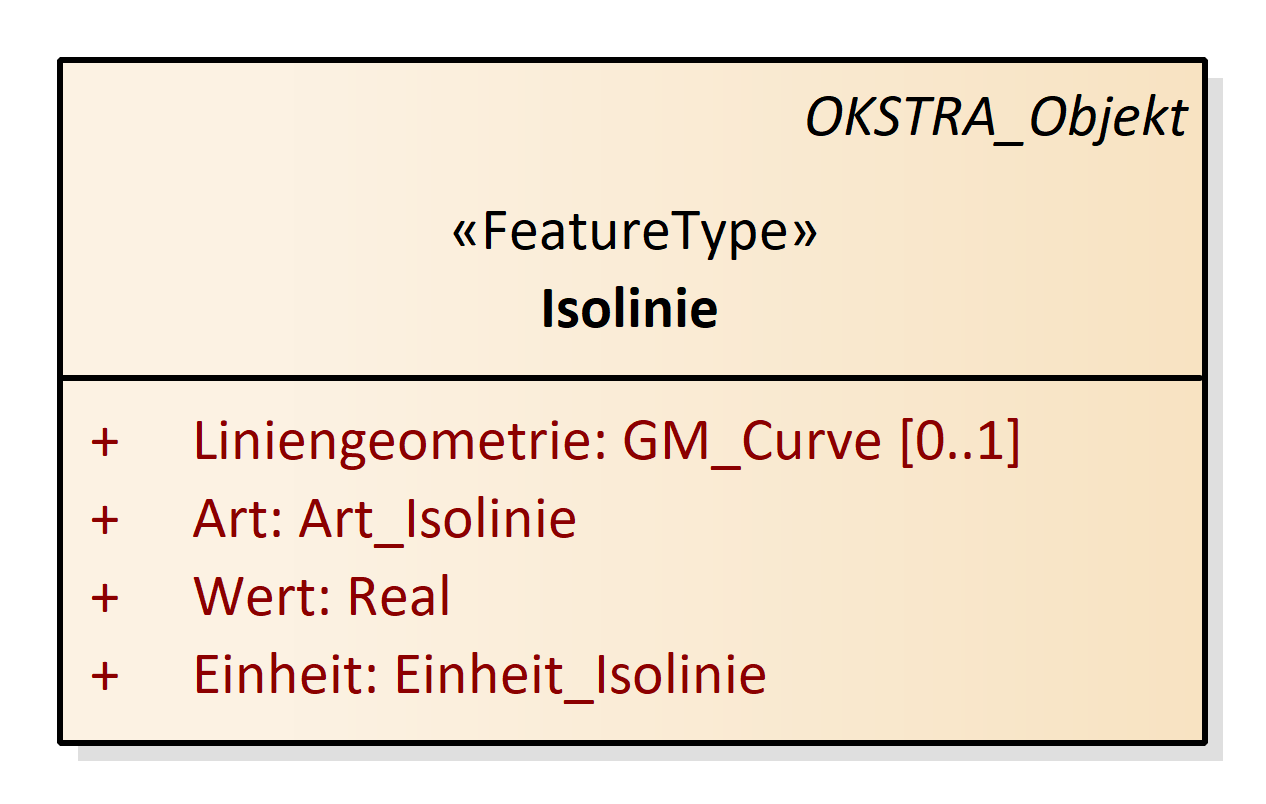Click the plus visibility icon before Wert
The height and width of the screenshot is (804, 1266).
105,598
